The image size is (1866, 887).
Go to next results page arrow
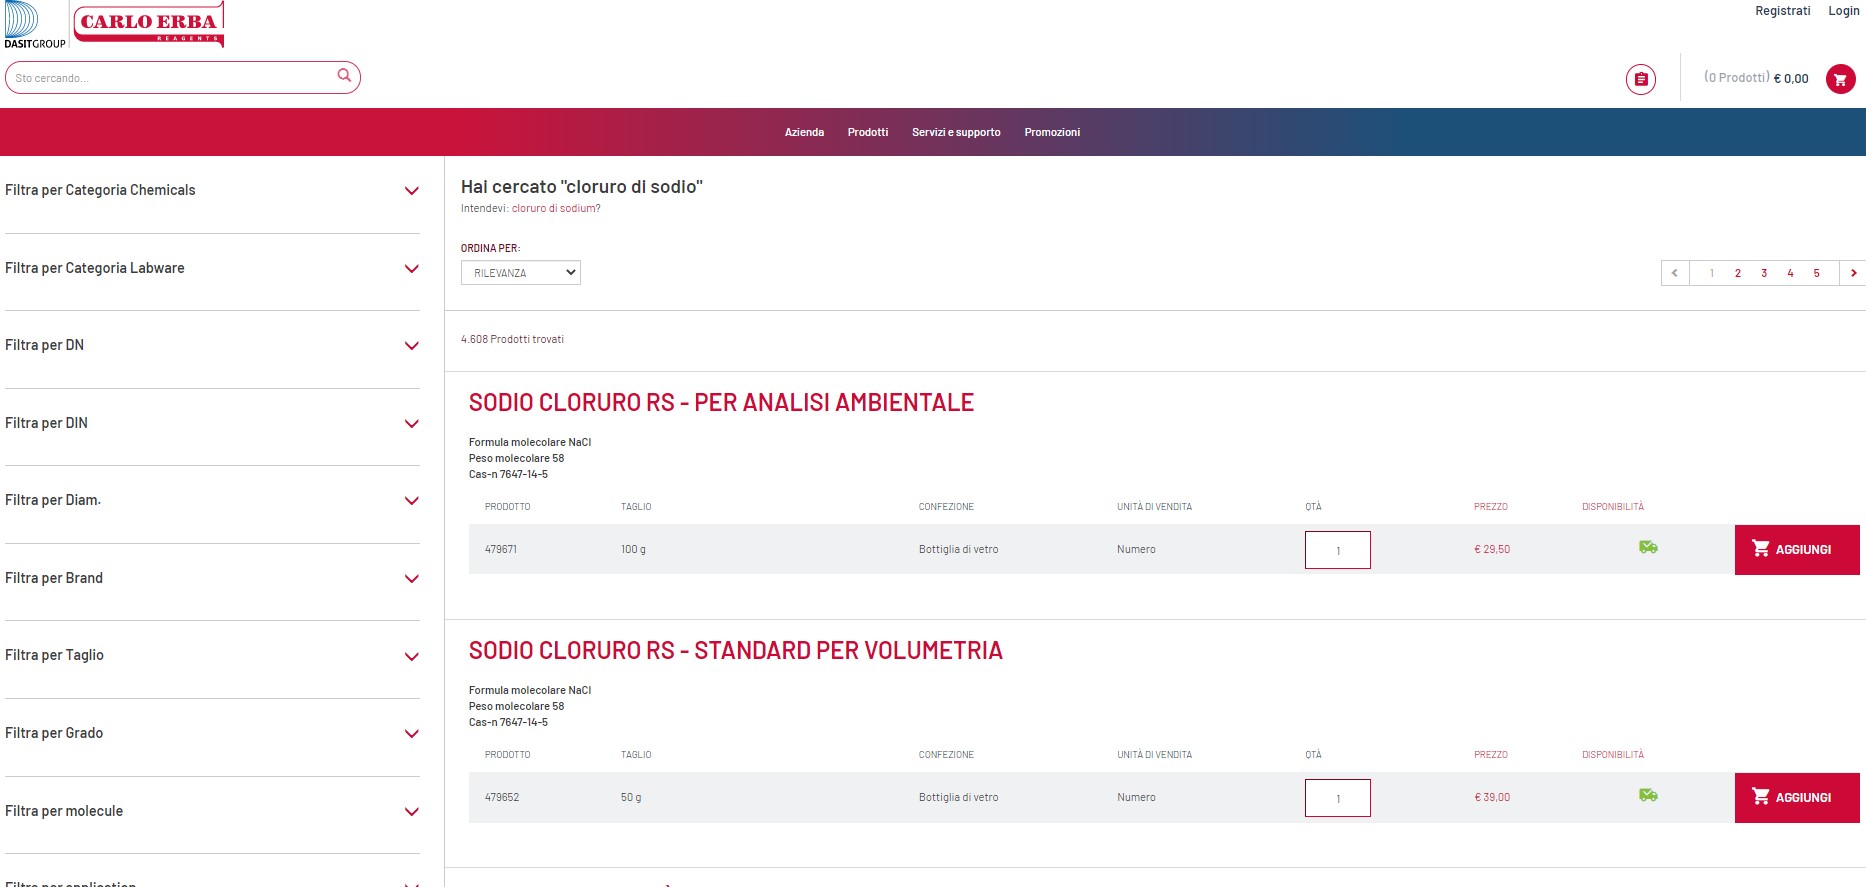coord(1853,273)
